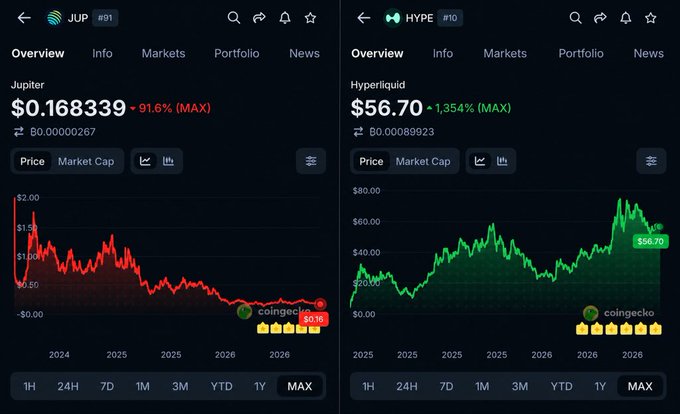680x414 pixels.
Task: Open News tab for JUP
Action: 304,53
